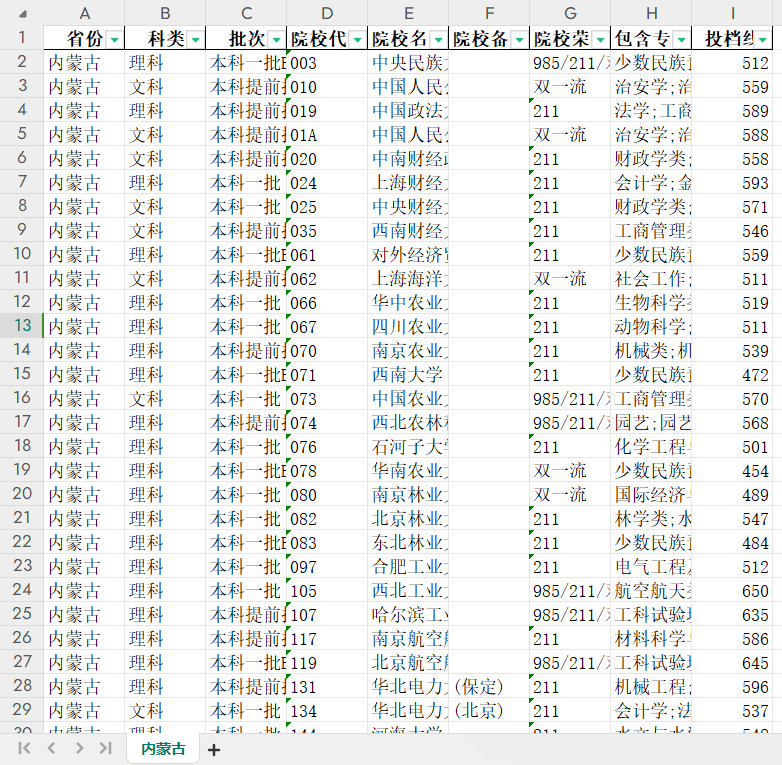Go to previous sheet arrow
782x765 pixels.
click(x=51, y=748)
